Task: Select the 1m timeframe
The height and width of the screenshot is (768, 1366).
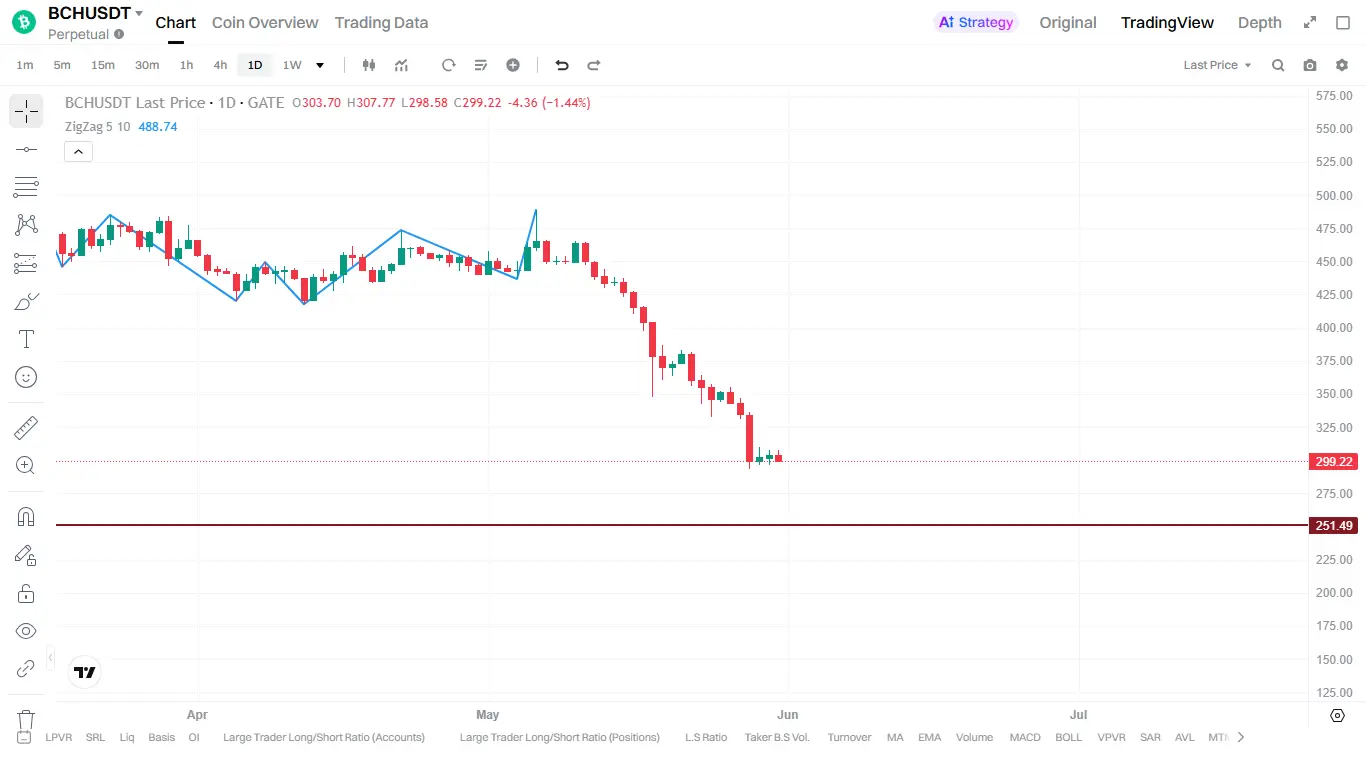Action: pos(25,65)
